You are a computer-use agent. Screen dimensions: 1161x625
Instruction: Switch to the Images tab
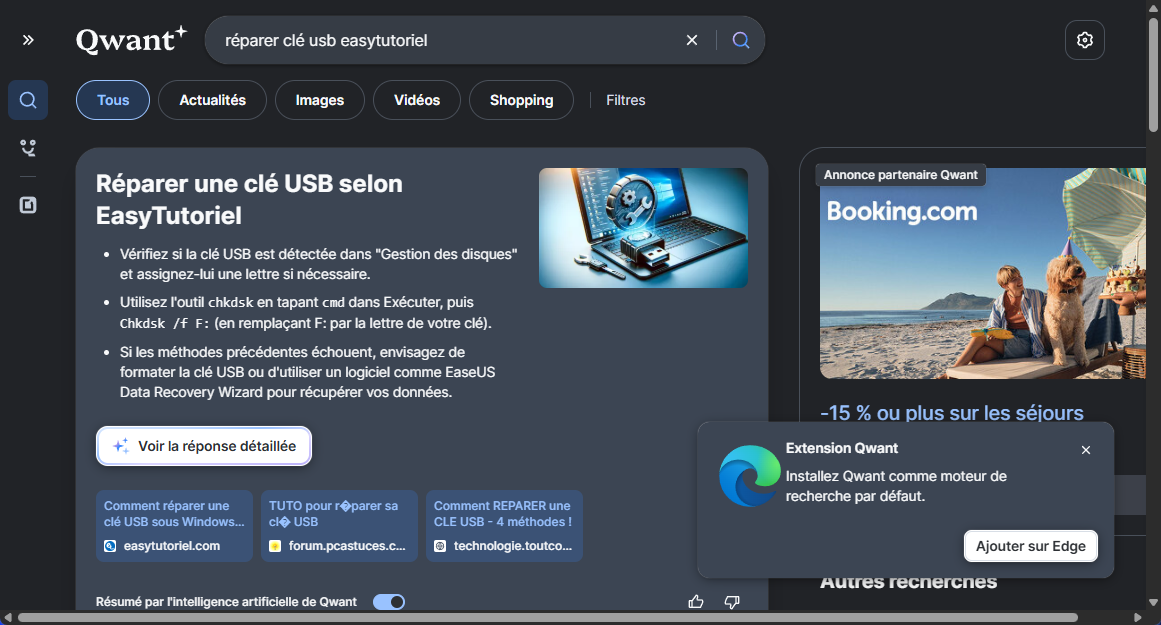[319, 100]
